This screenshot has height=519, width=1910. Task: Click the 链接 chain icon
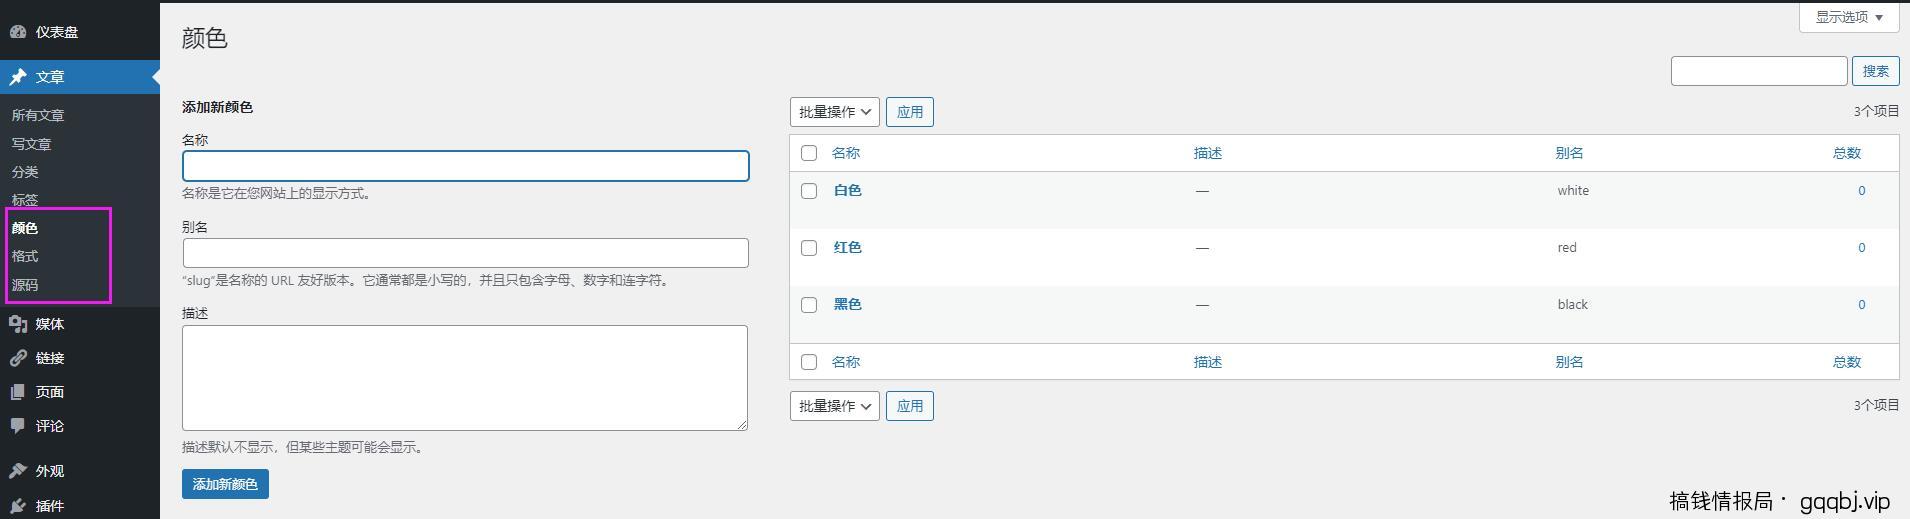pos(18,358)
